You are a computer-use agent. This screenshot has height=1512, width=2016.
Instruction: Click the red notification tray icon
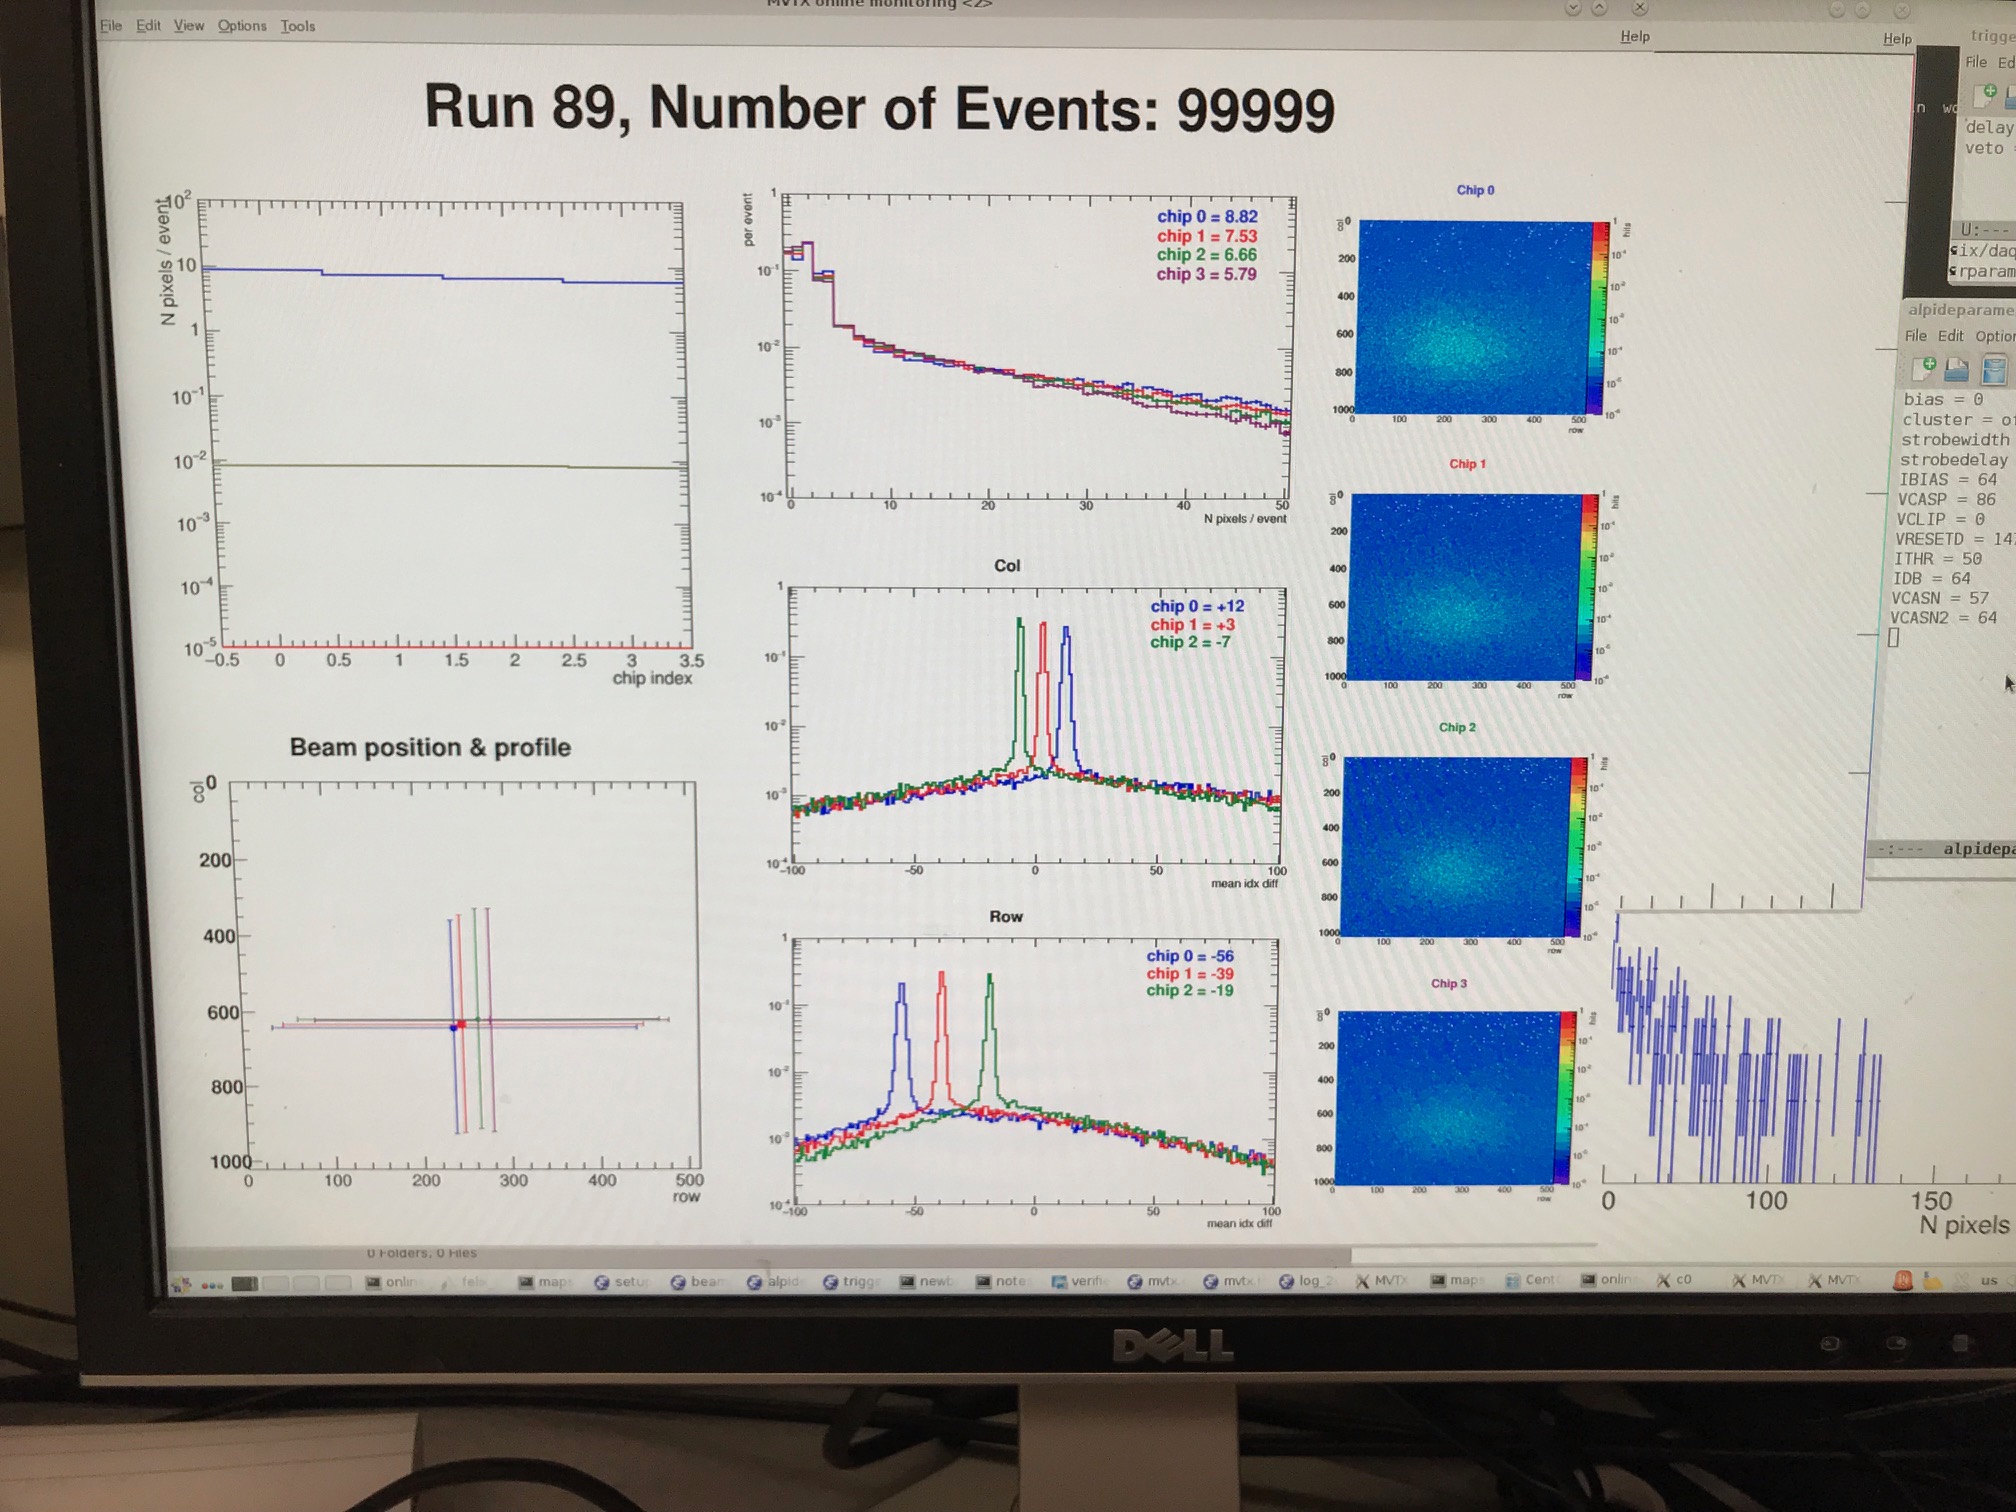pyautogui.click(x=1902, y=1280)
